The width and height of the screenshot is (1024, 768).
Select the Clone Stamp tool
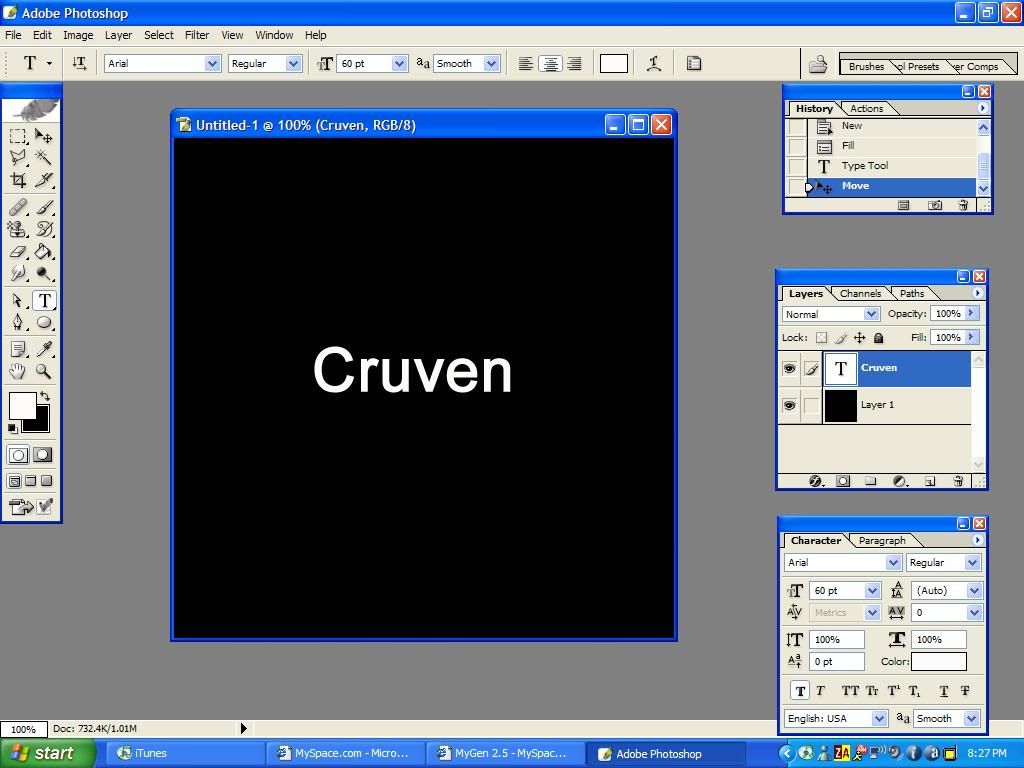click(18, 229)
